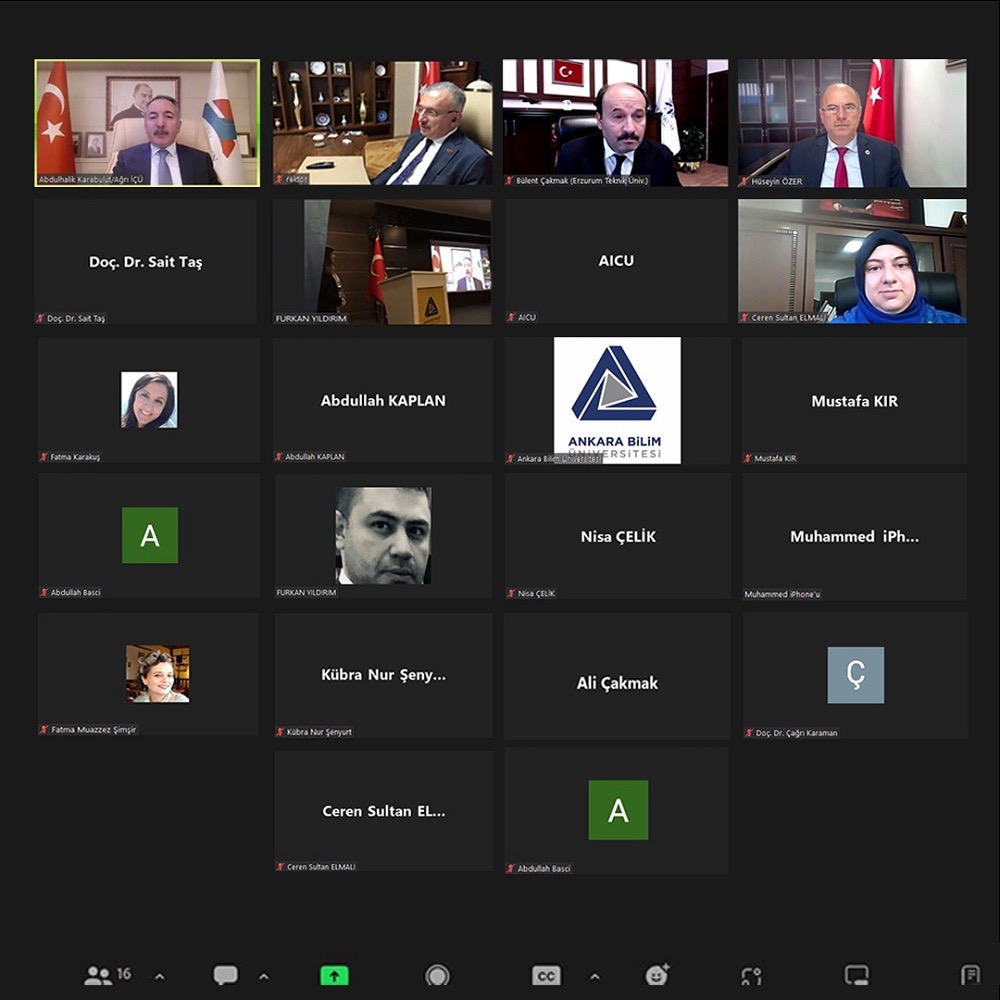Expand the chevron next to Participants
This screenshot has height=1000, width=1000.
tap(159, 976)
